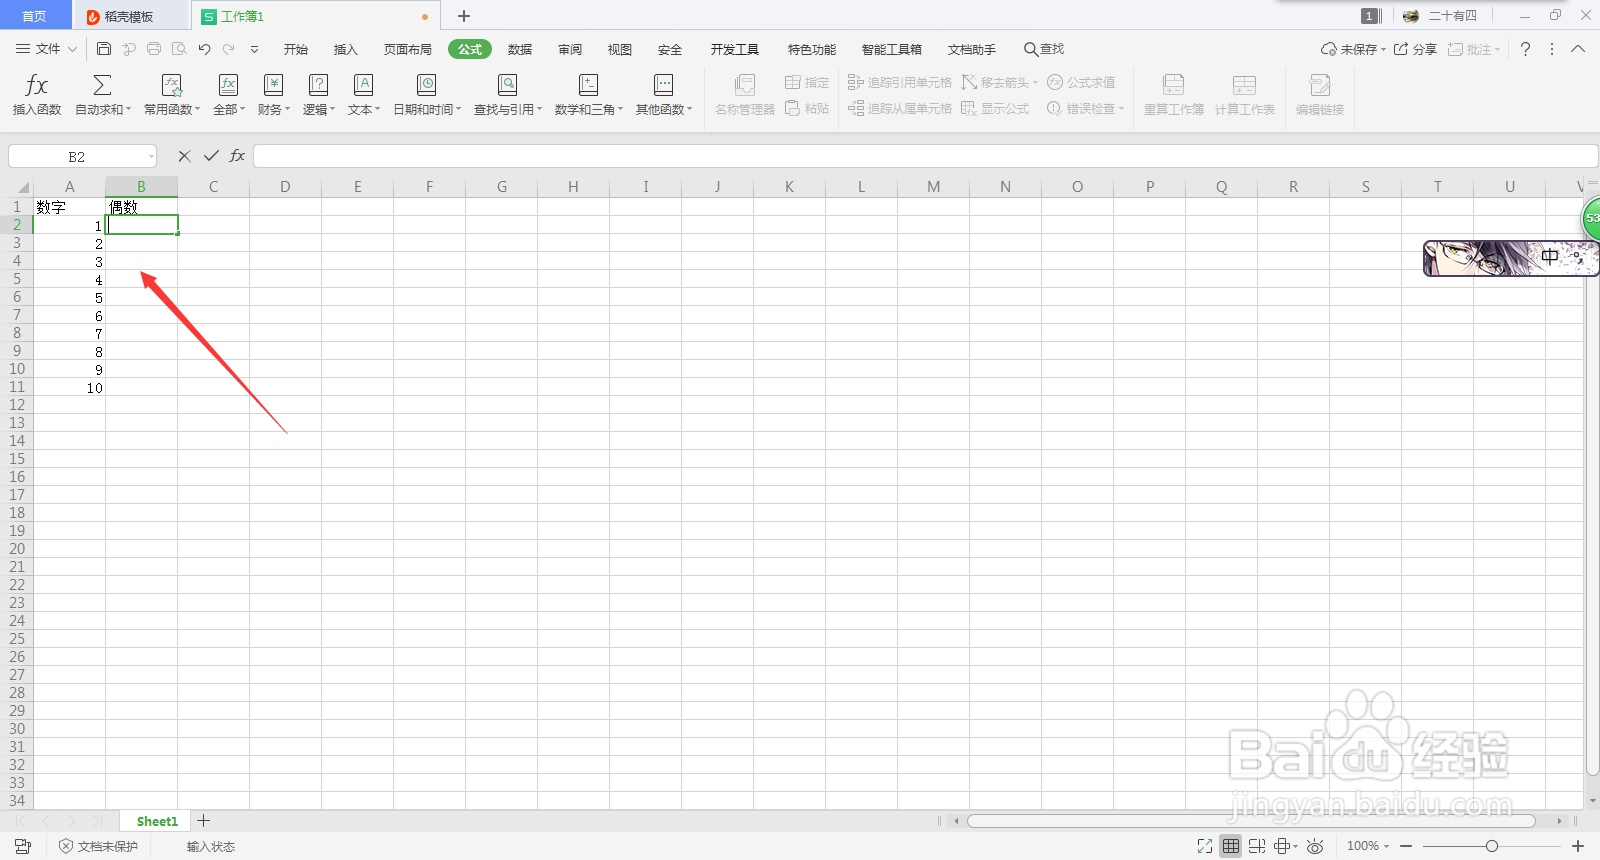This screenshot has width=1600, height=860.
Task: Click Evaluate Formula (公式求值)
Action: pos(1081,82)
